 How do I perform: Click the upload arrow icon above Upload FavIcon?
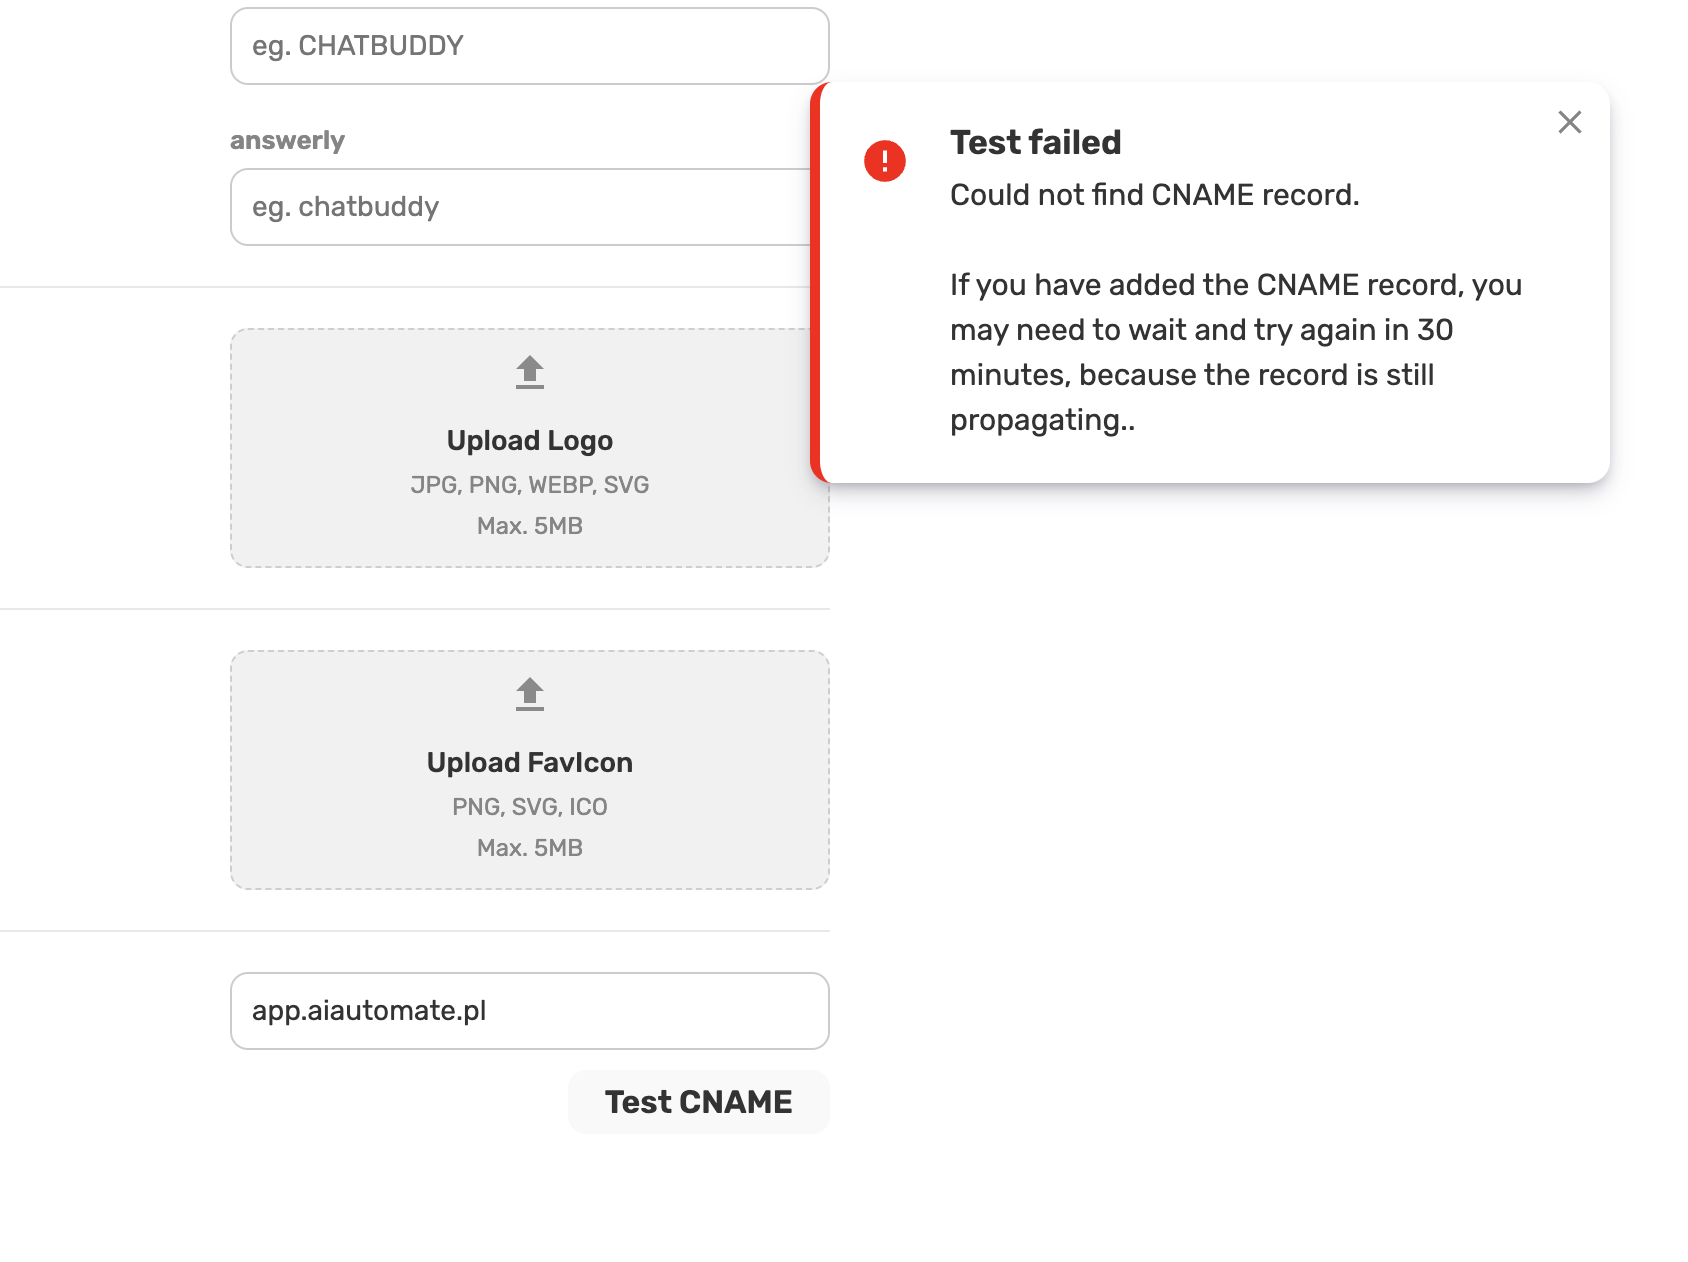click(530, 694)
